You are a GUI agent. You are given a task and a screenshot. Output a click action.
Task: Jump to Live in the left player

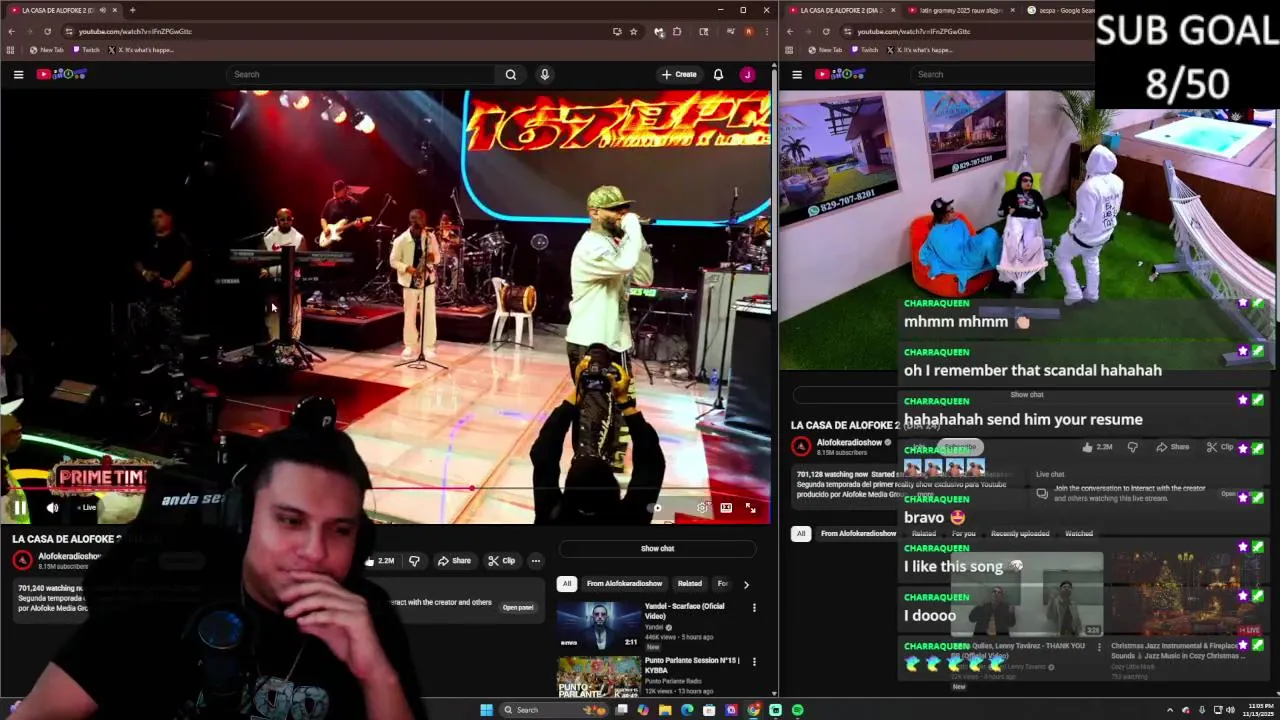click(x=88, y=508)
